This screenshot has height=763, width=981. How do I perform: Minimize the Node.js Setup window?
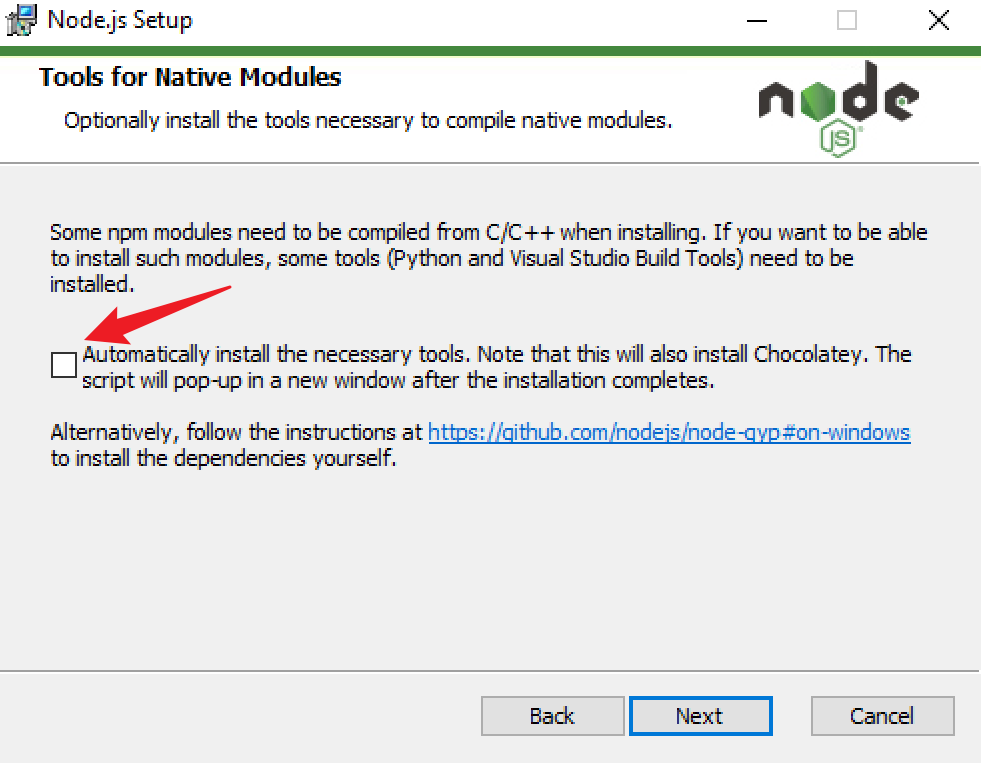(757, 20)
